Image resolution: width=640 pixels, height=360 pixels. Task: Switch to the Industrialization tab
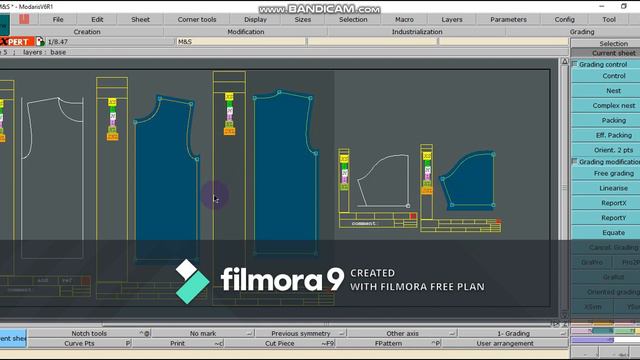(417, 31)
